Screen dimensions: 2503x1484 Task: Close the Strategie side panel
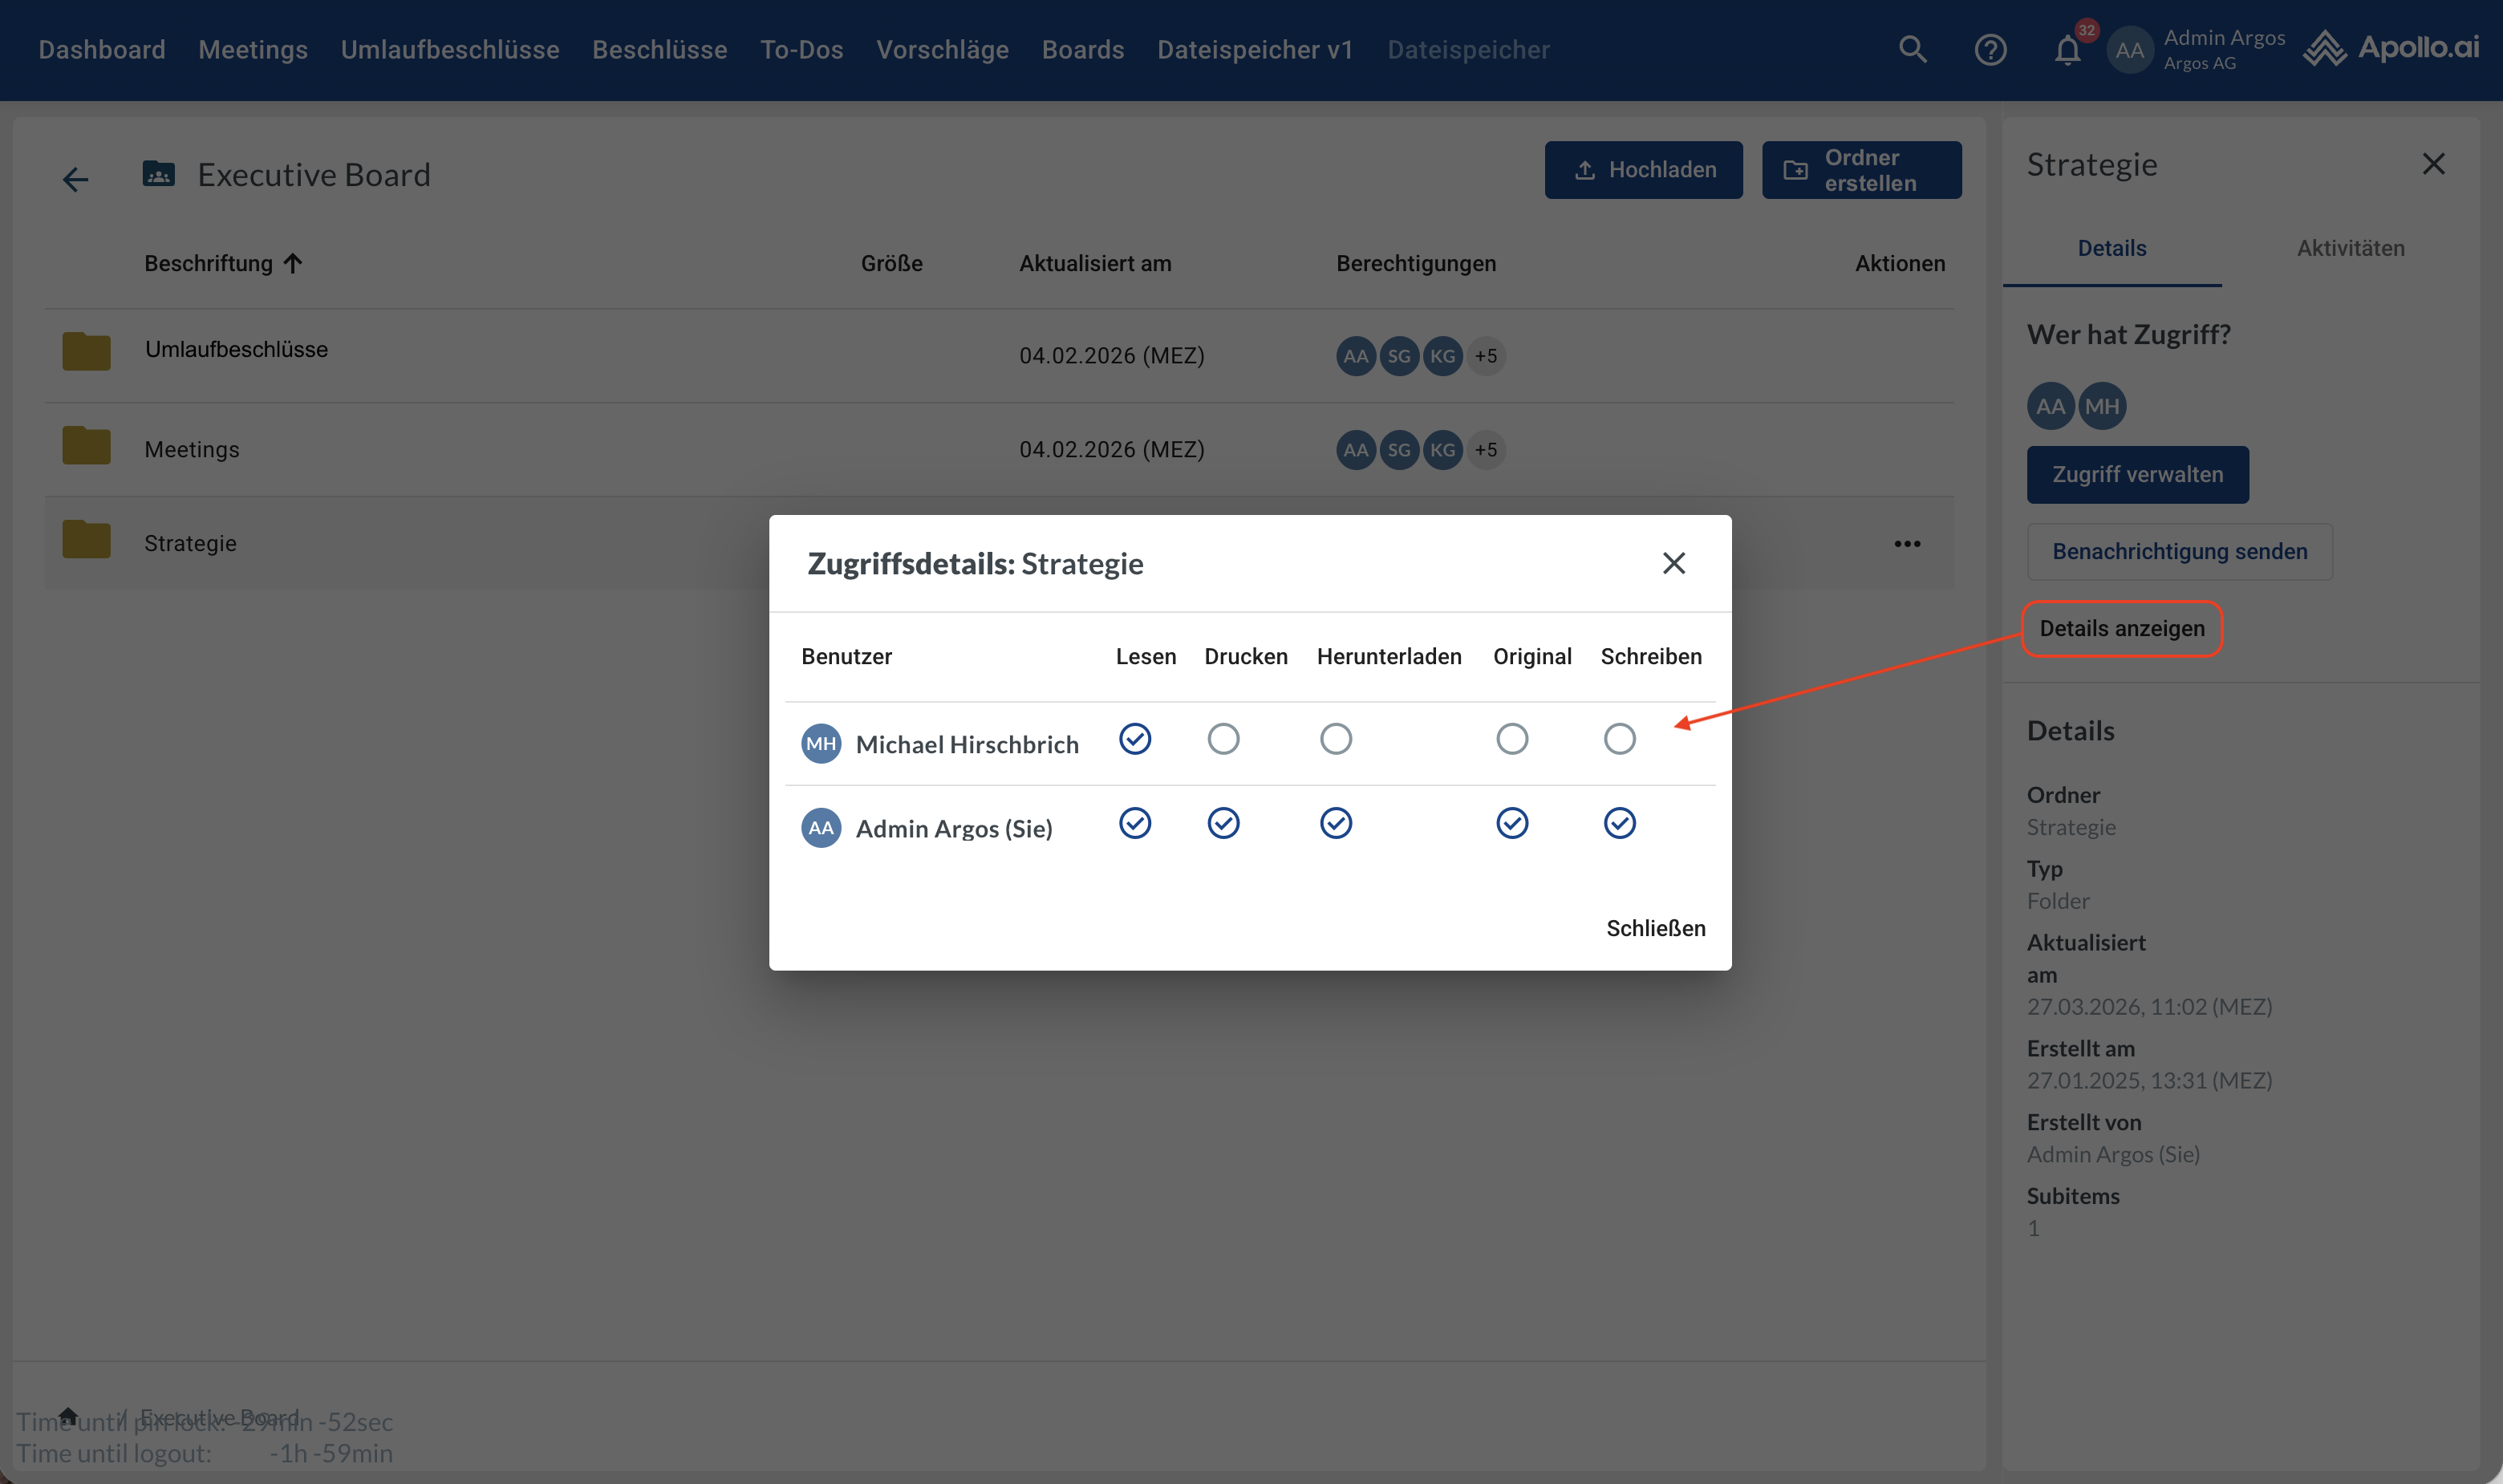(x=2433, y=164)
